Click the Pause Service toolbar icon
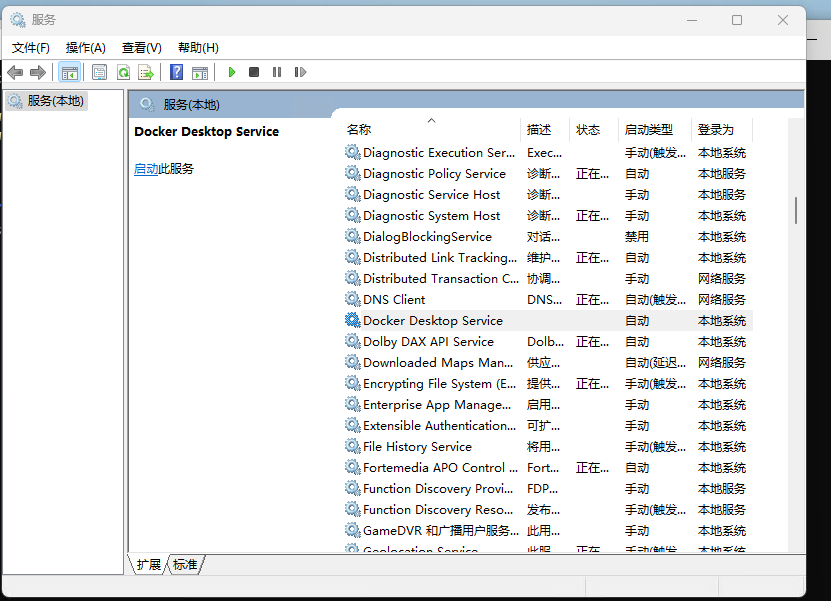This screenshot has width=831, height=601. (x=277, y=72)
